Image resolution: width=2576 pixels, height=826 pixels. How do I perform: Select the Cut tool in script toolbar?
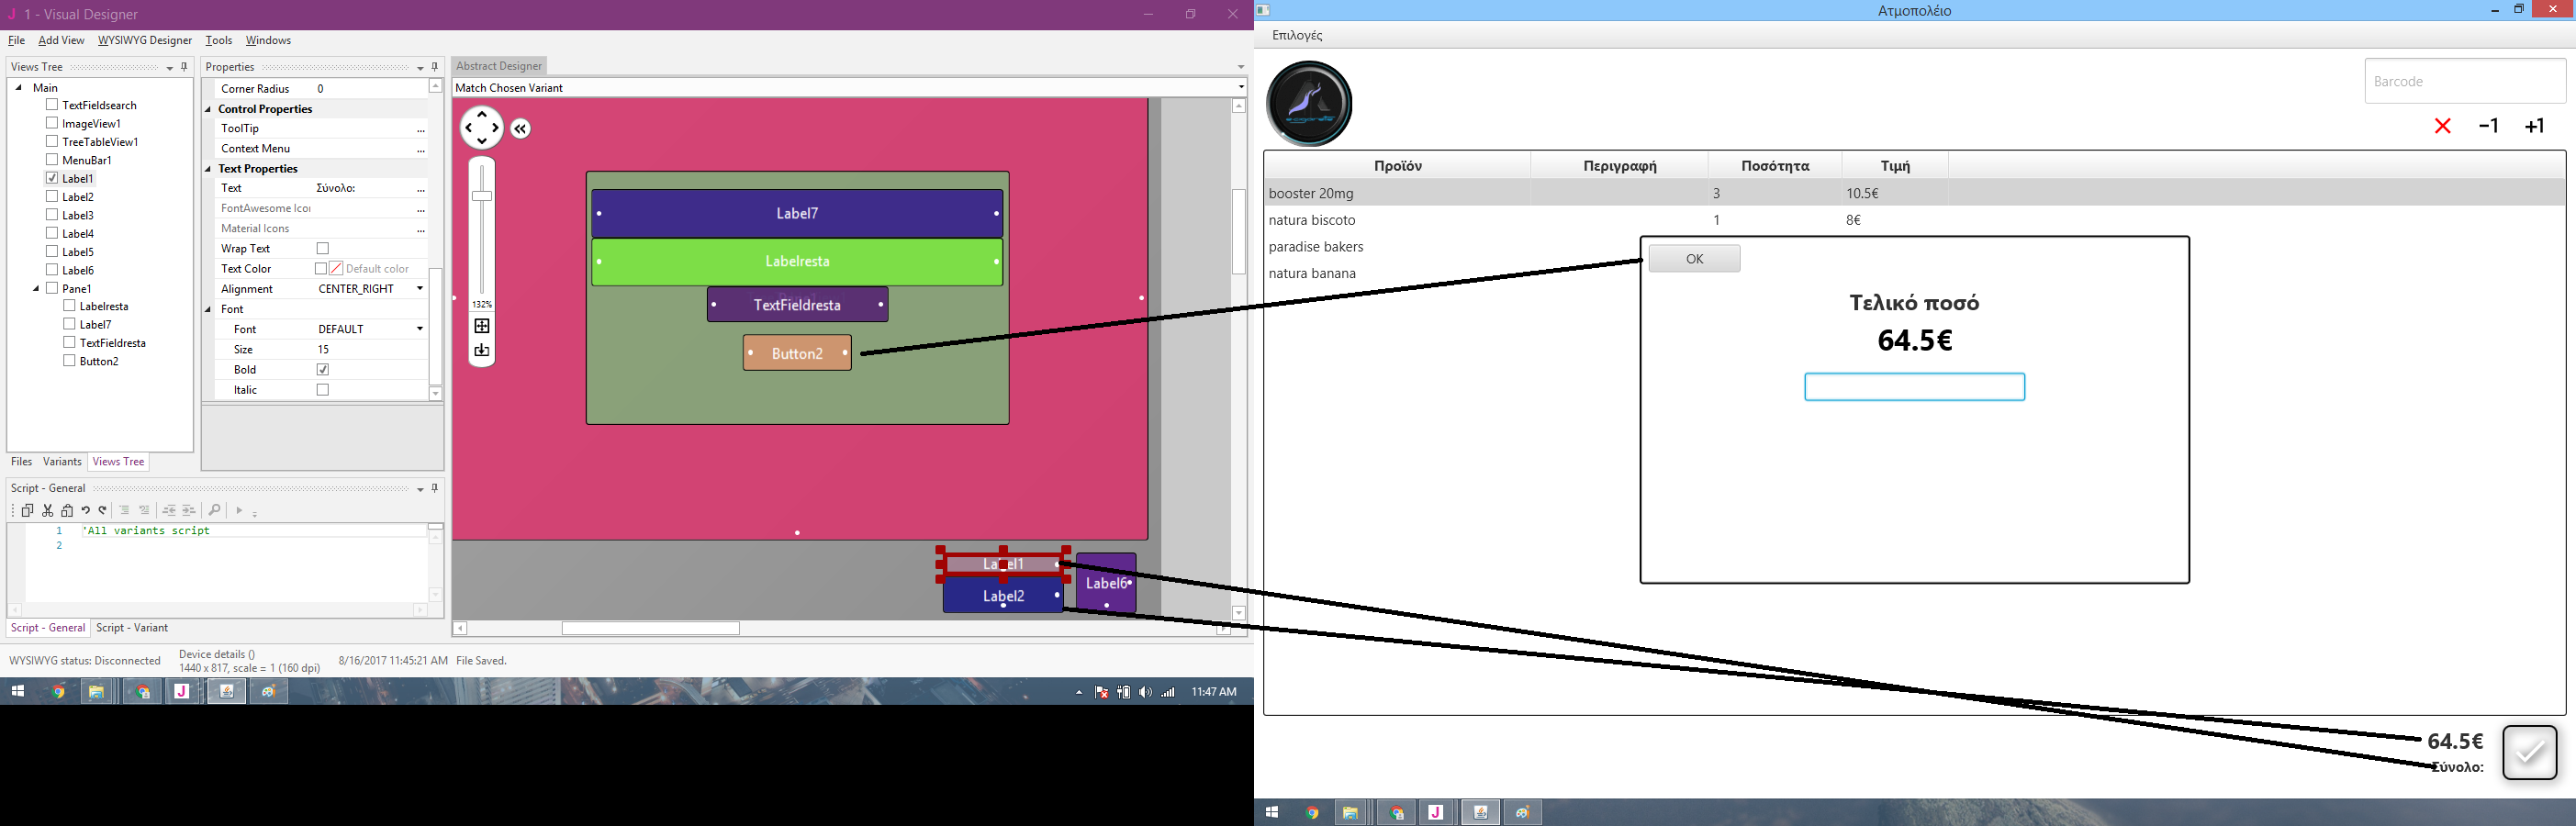[47, 510]
